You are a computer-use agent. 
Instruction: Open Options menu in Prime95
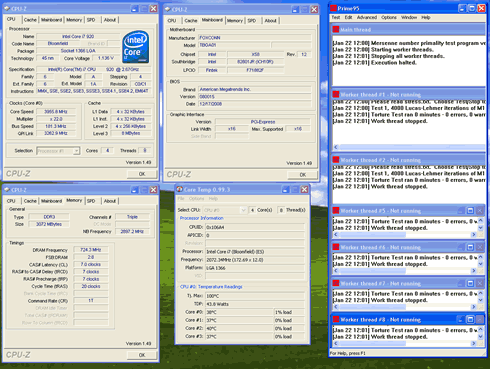(389, 17)
